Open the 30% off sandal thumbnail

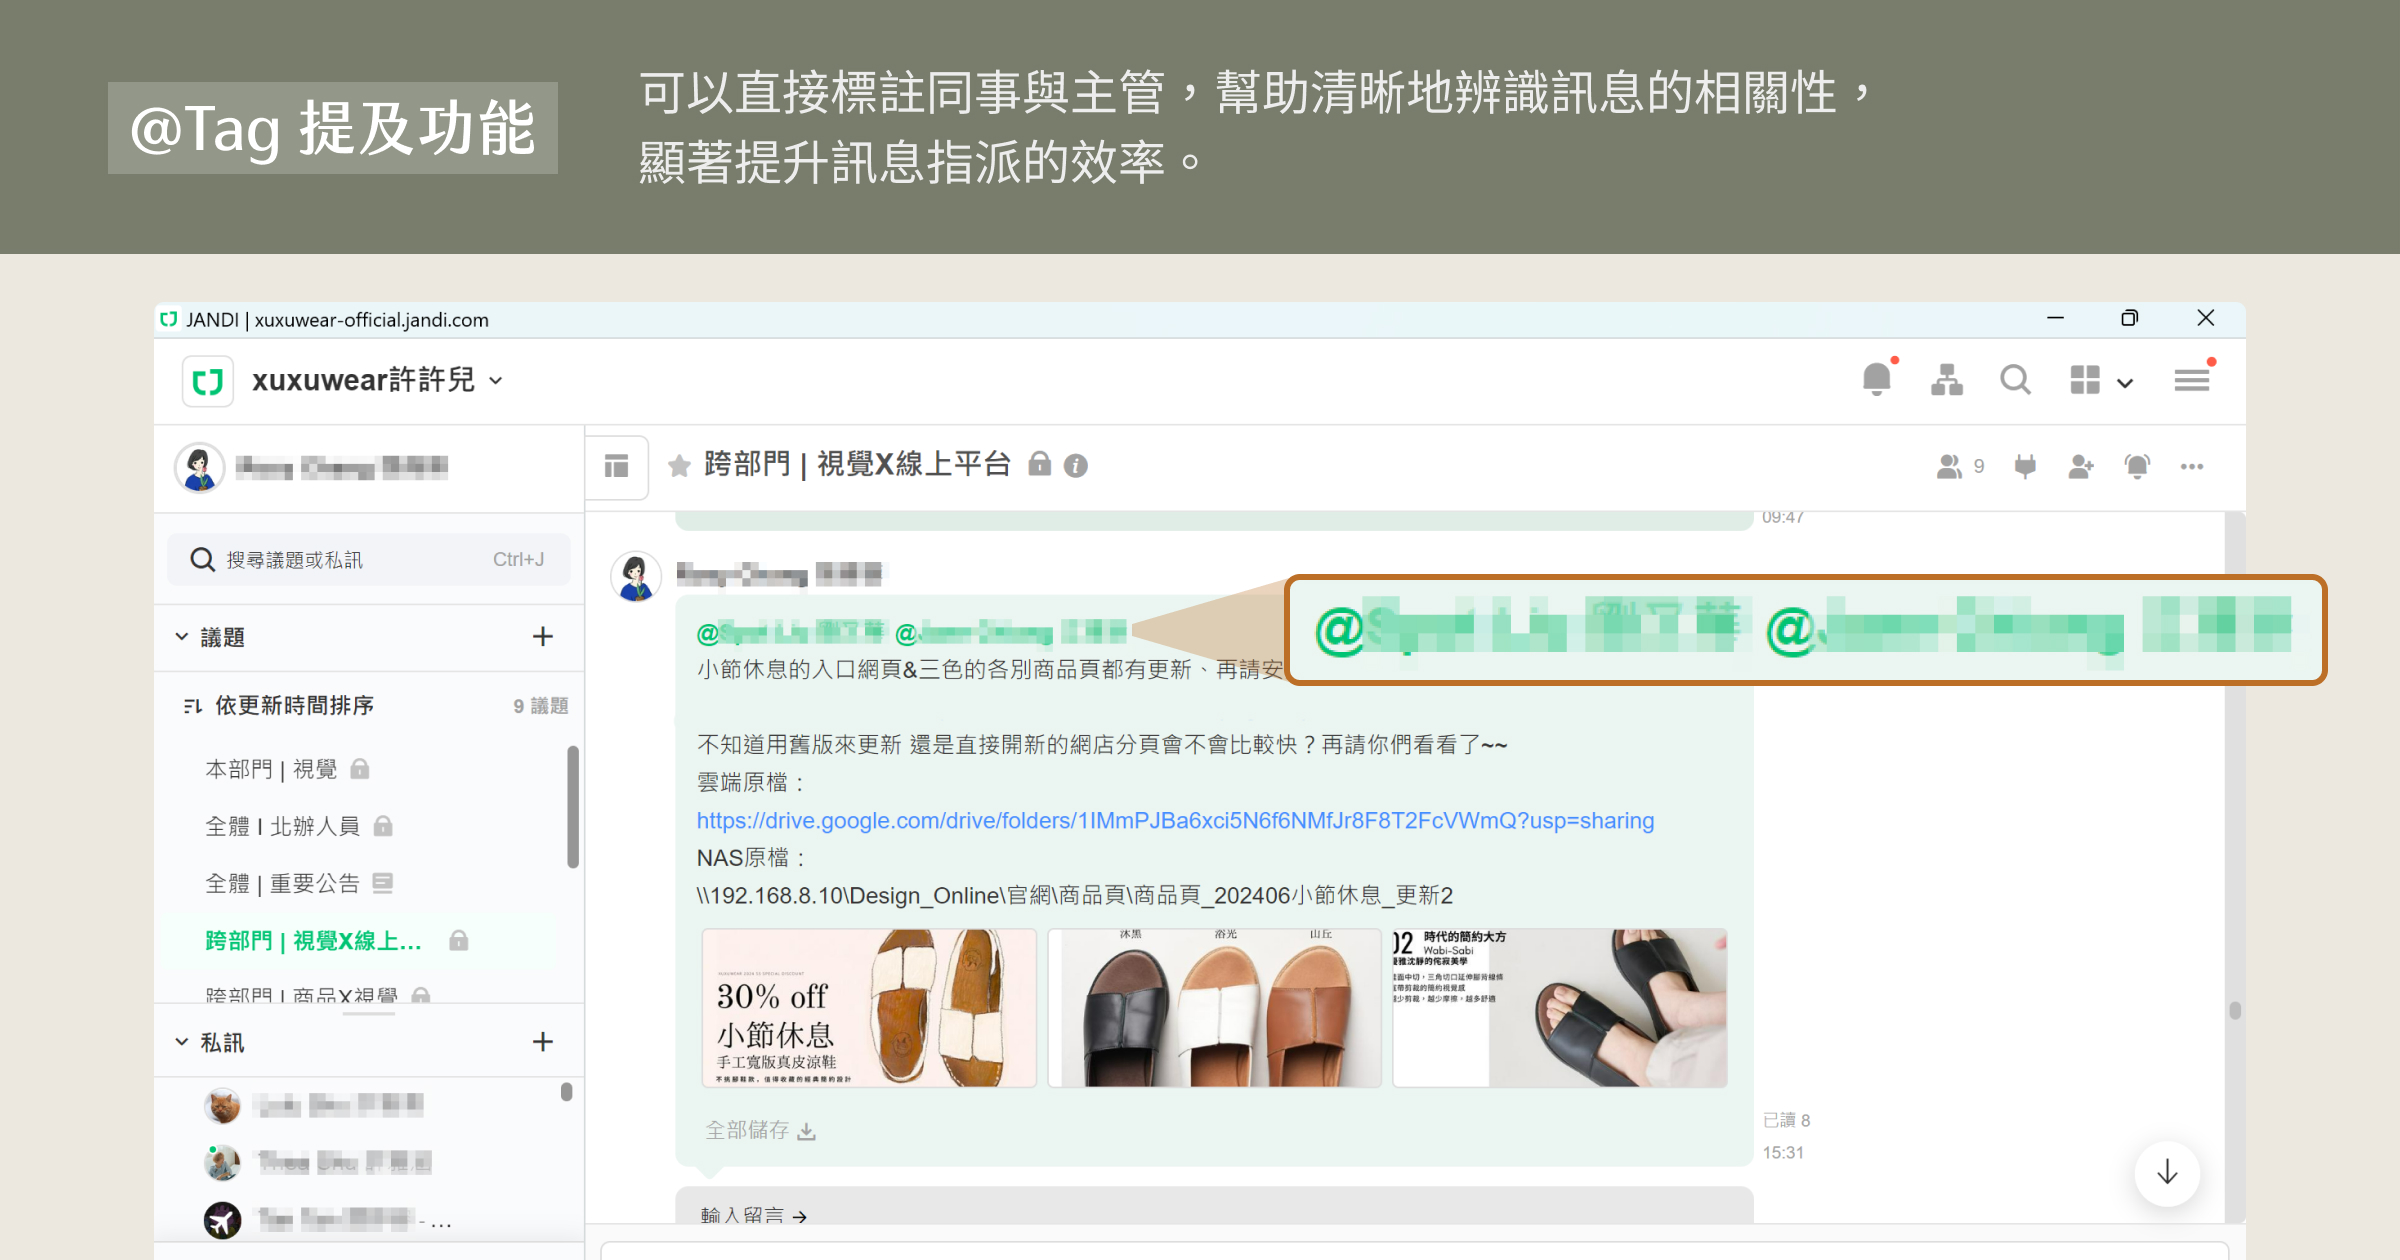869,1007
